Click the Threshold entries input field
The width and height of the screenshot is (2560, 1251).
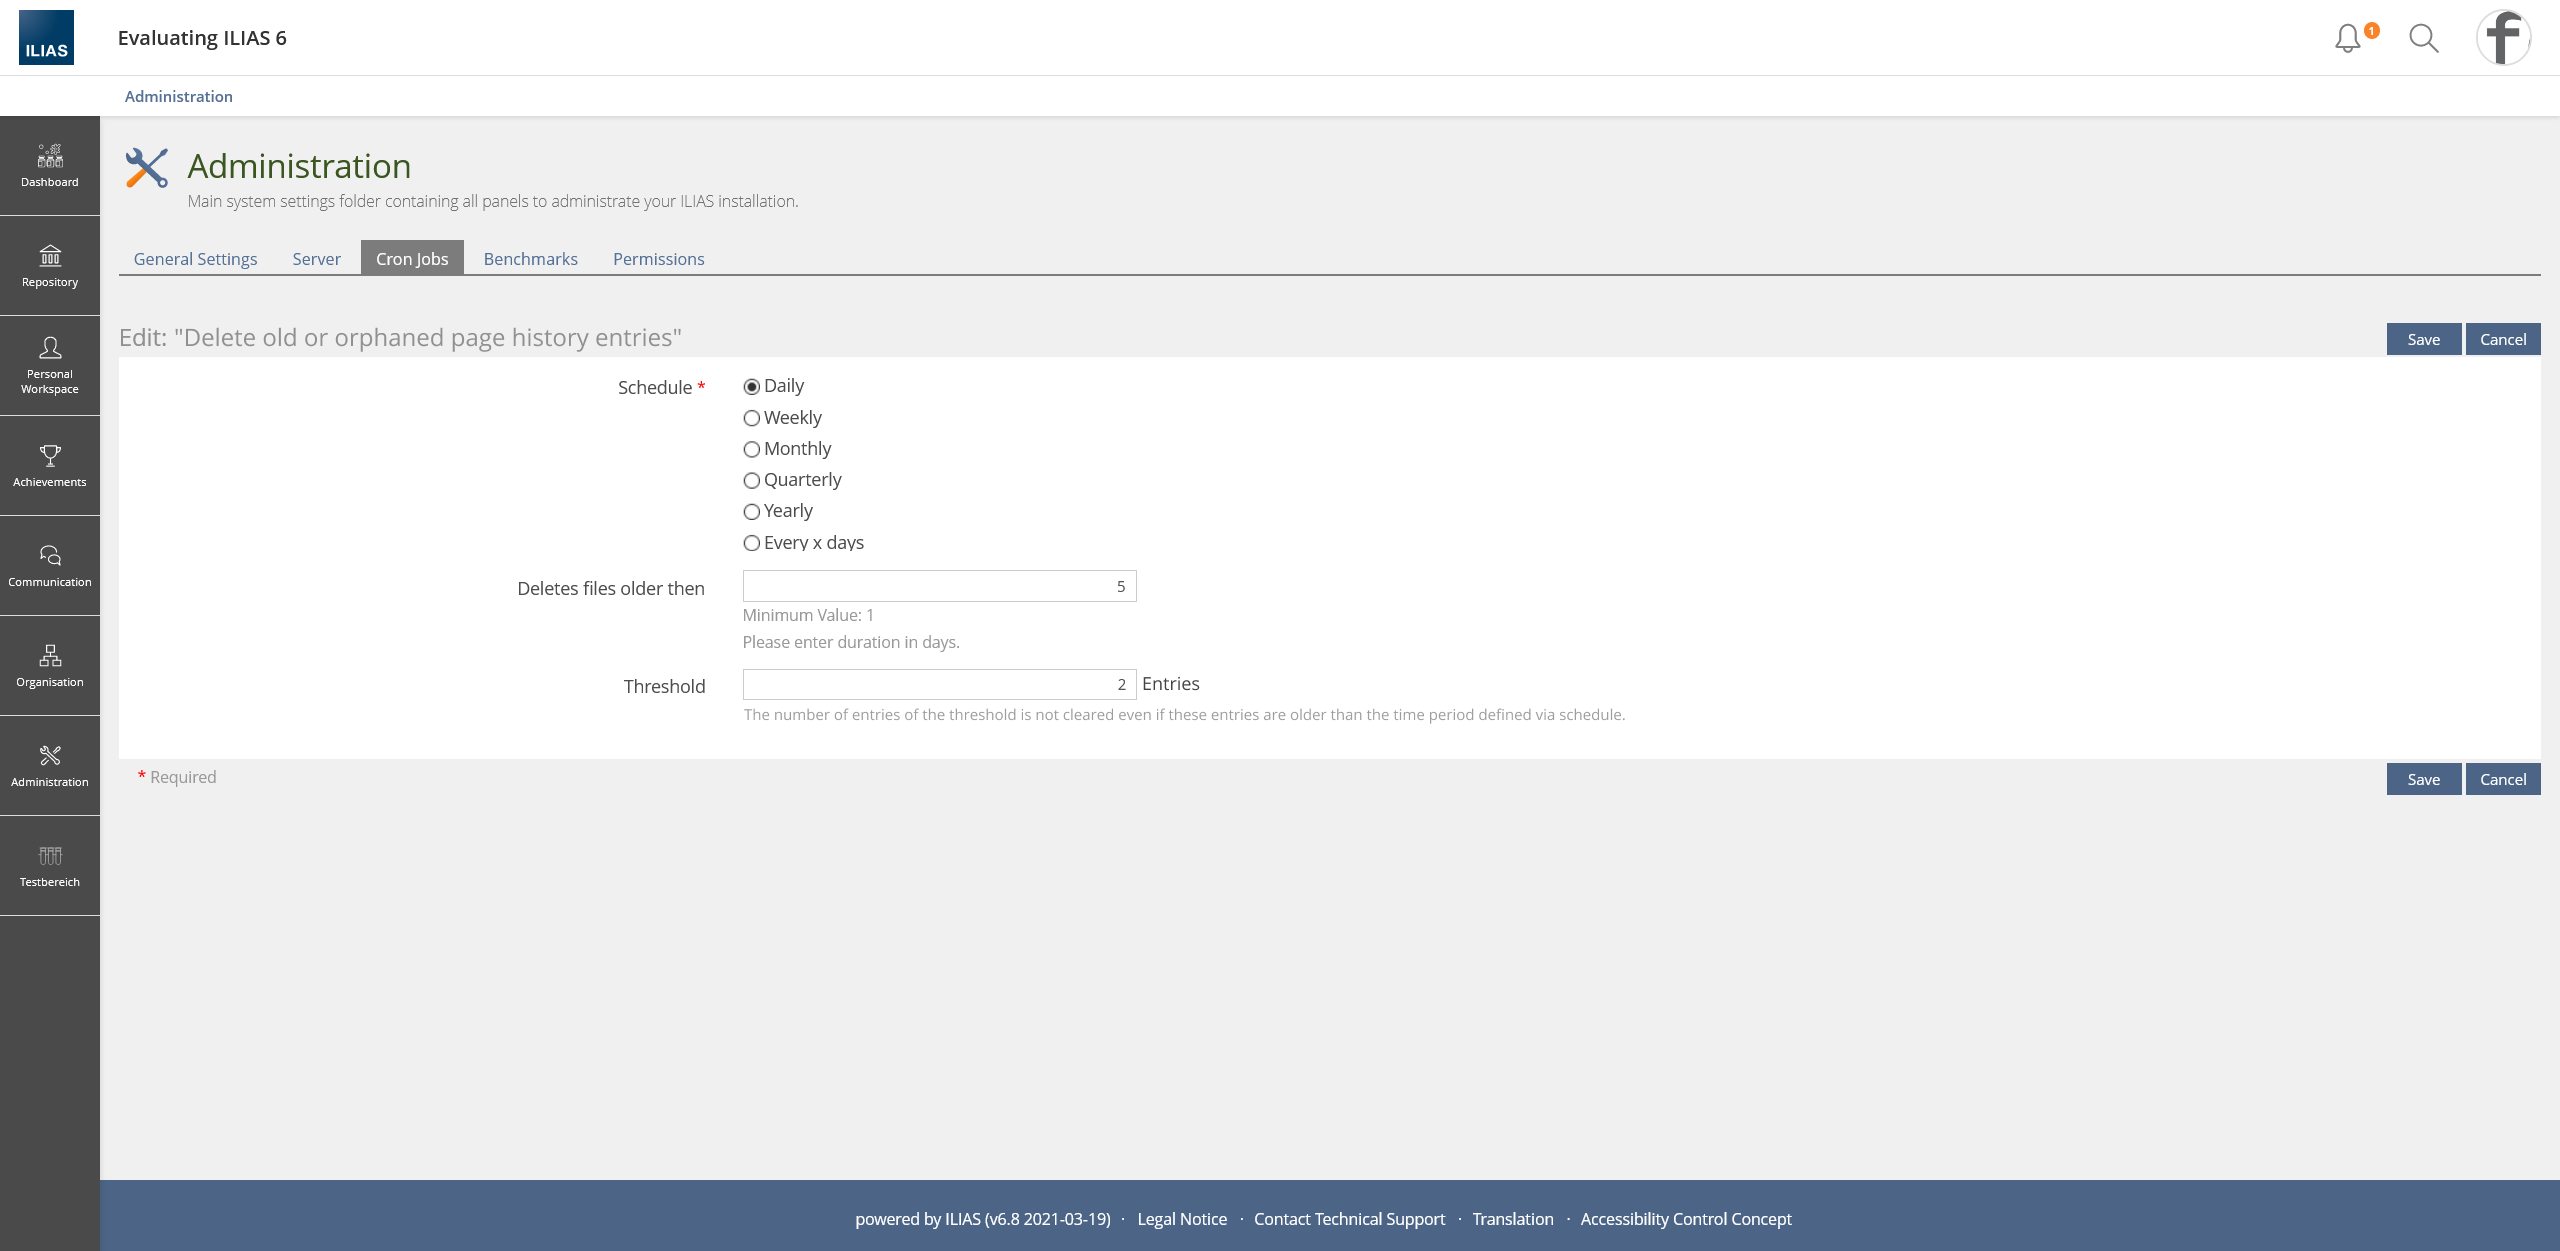[938, 685]
